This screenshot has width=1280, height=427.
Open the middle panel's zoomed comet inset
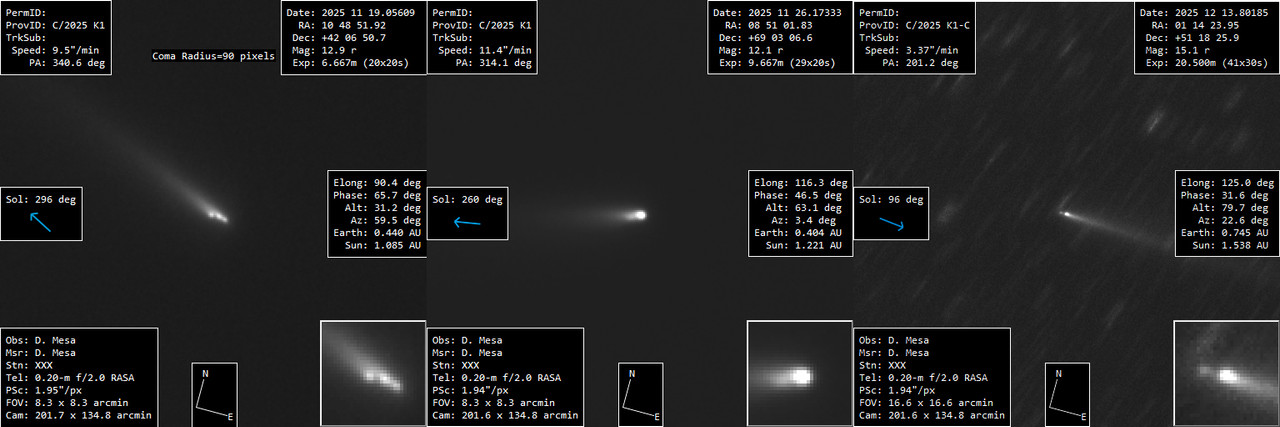[x=799, y=373]
